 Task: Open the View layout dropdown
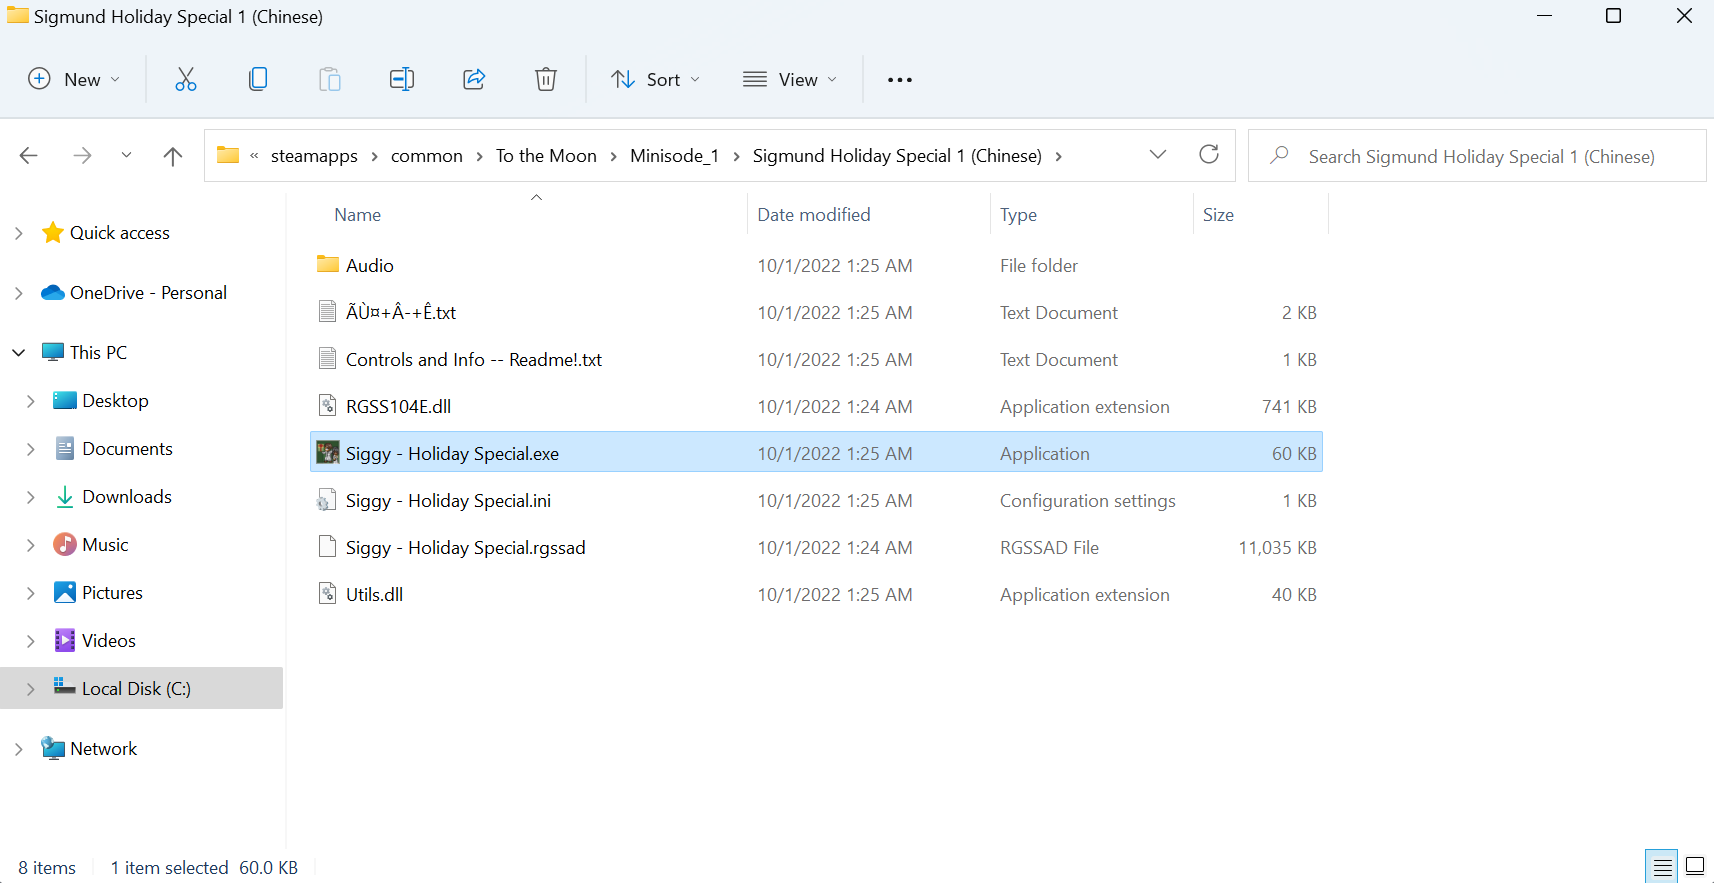tap(790, 80)
